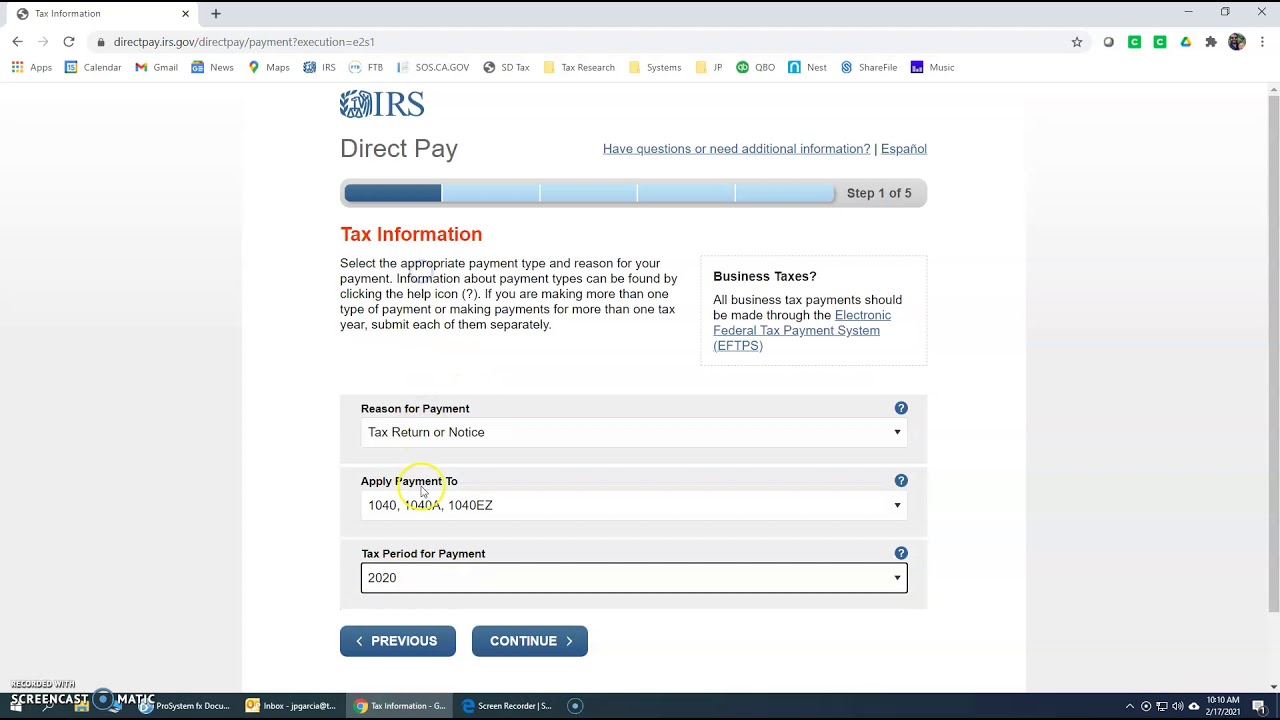Open Screen Recorder Edge taskbar item
Screen dimensions: 1280x720
pos(508,706)
